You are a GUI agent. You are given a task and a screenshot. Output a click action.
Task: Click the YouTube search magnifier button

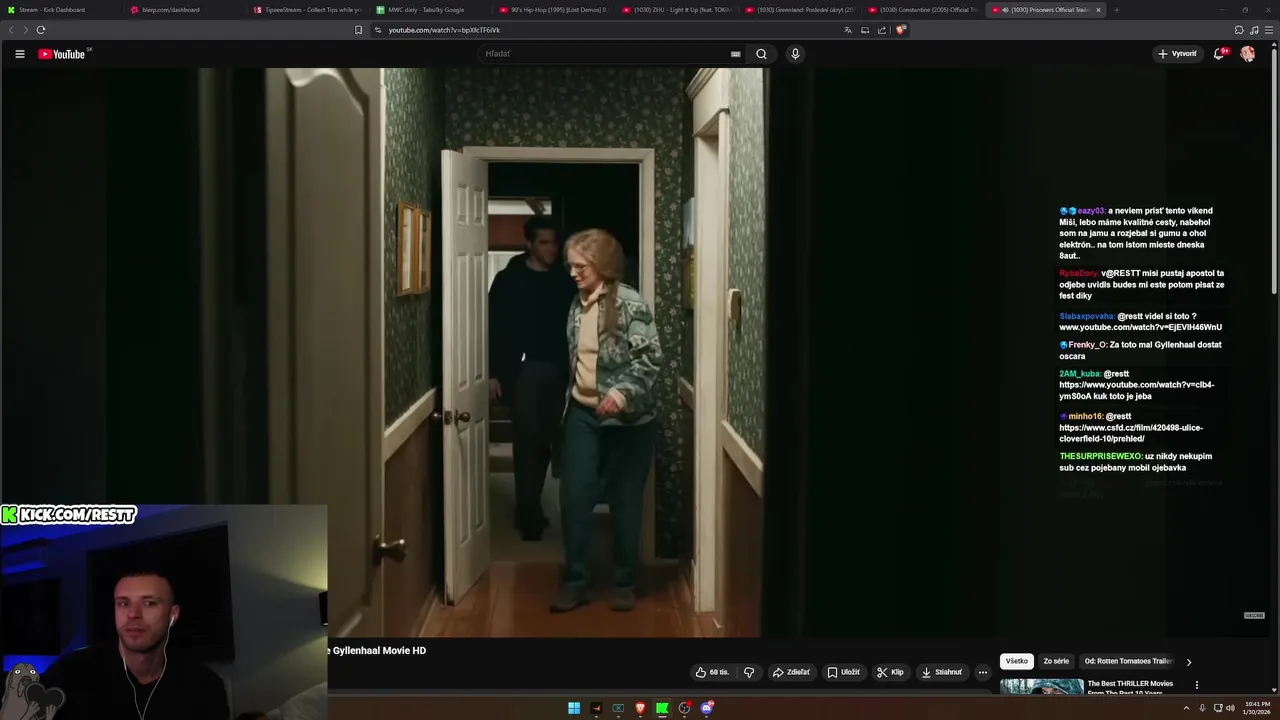(761, 54)
